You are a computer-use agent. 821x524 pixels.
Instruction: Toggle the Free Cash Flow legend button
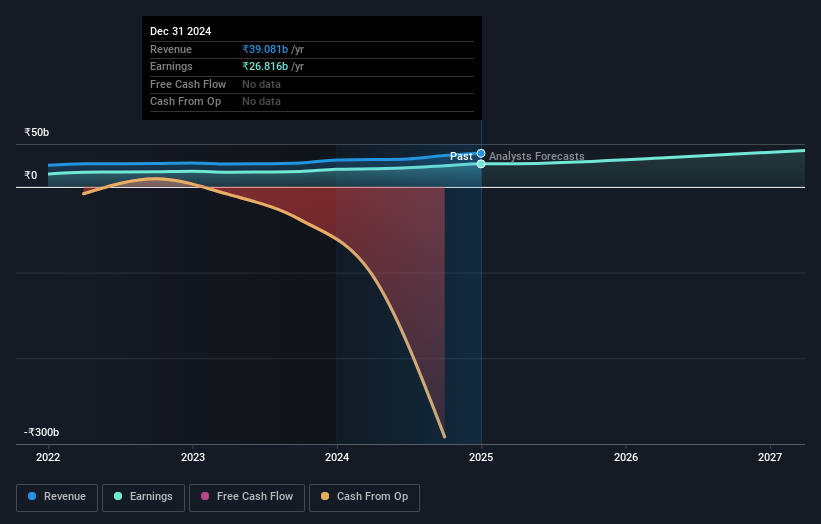[x=247, y=497]
